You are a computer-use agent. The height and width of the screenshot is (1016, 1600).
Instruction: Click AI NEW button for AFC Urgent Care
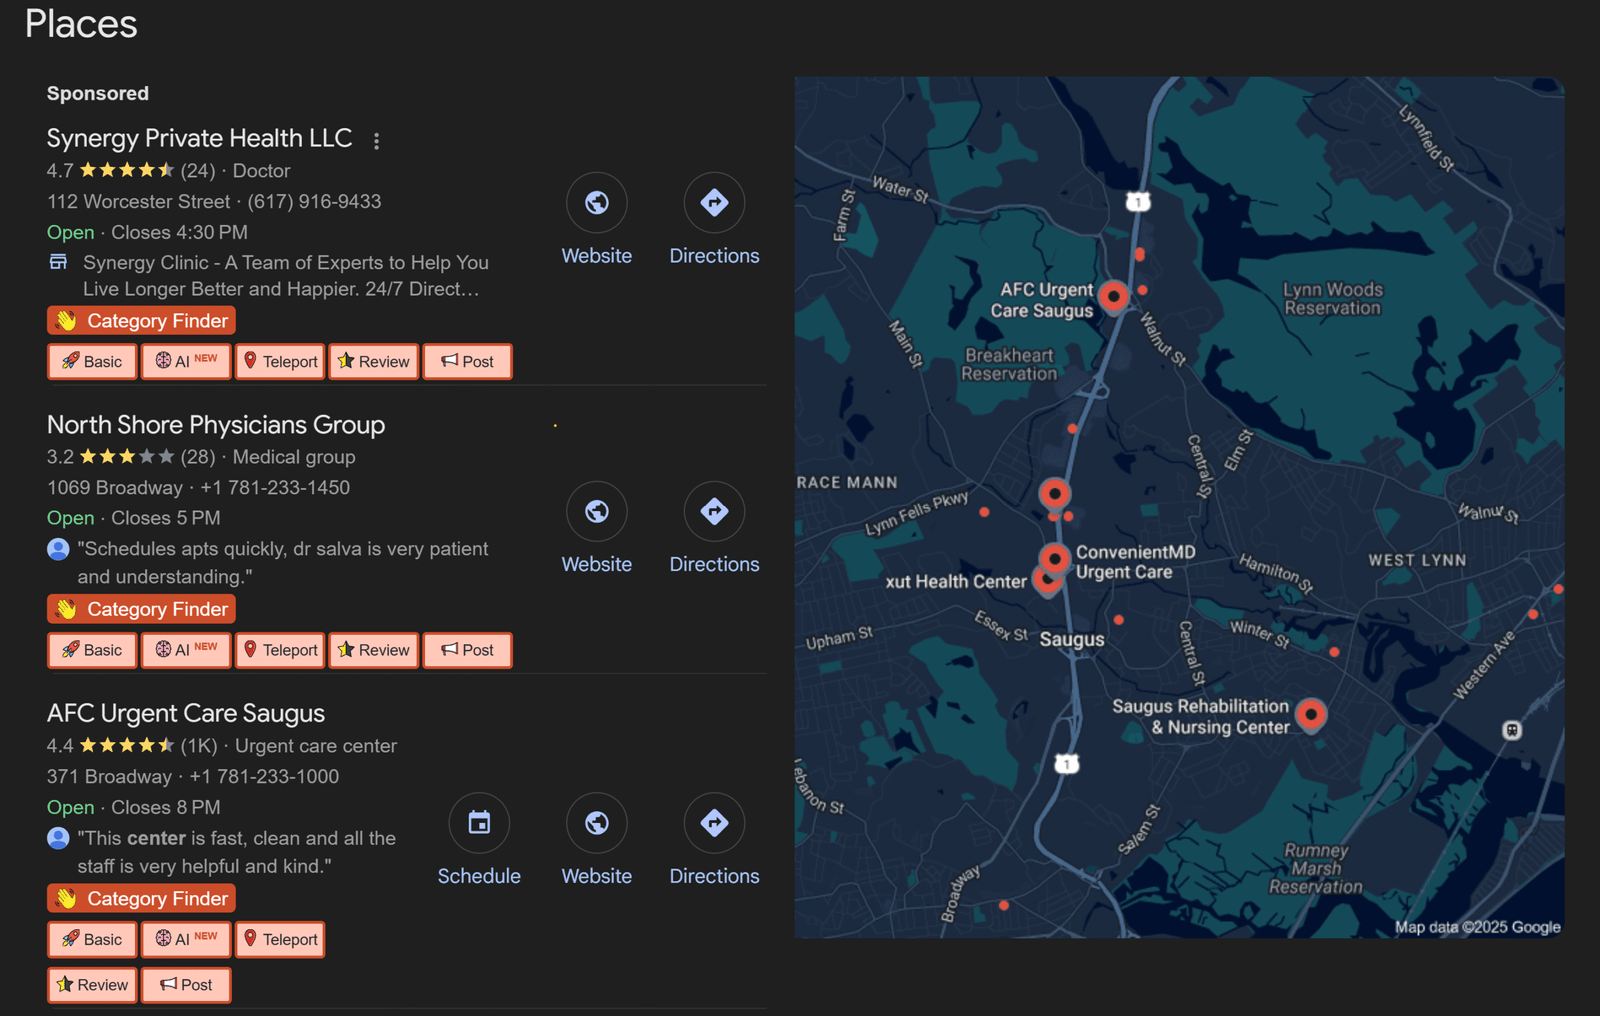(186, 939)
